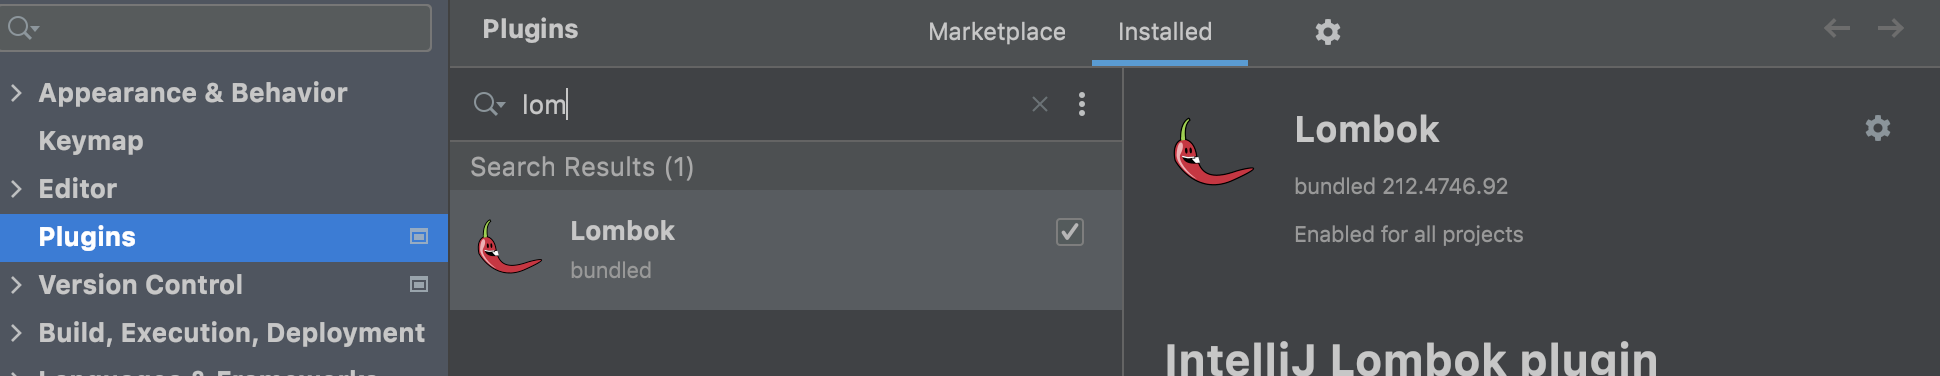The height and width of the screenshot is (376, 1940).
Task: Click the project-level icon next to Version Control
Action: (419, 285)
